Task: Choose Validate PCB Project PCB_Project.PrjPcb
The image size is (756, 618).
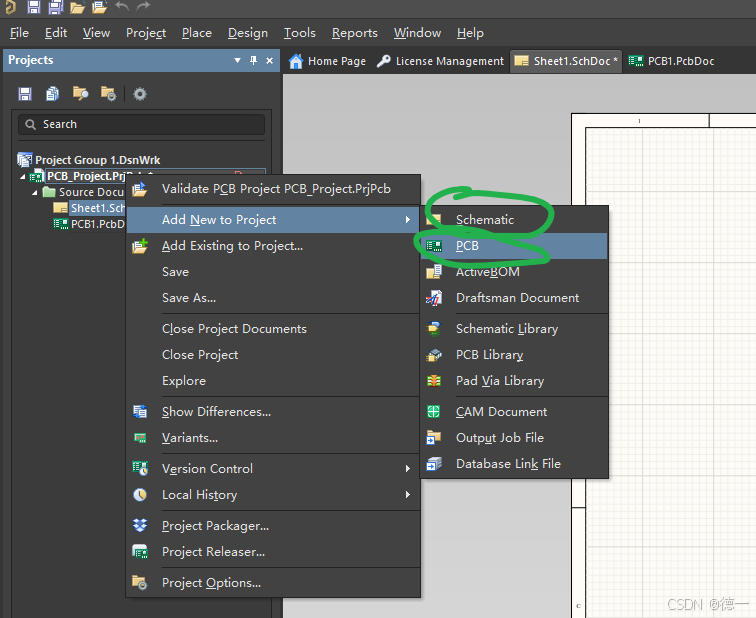Action: pyautogui.click(x=273, y=189)
